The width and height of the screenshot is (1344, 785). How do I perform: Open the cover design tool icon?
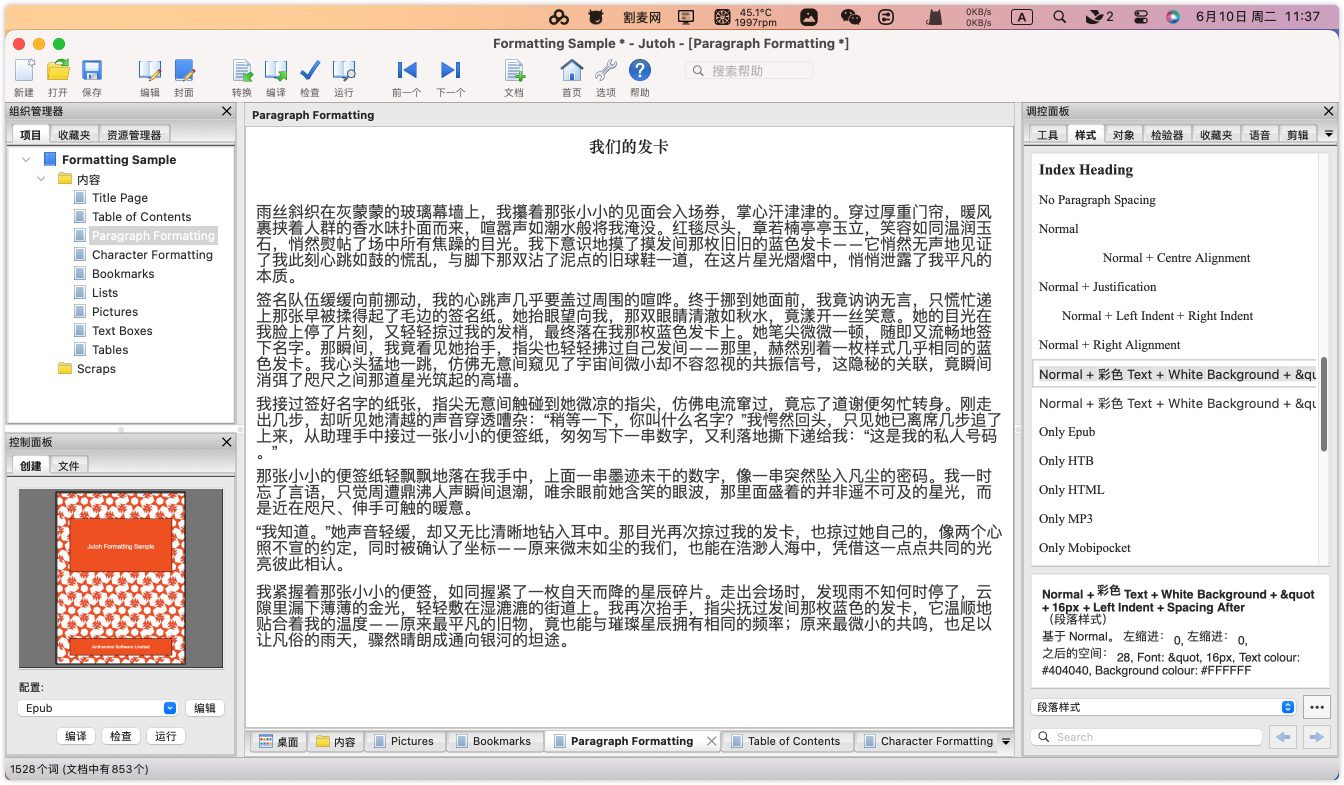pyautogui.click(x=184, y=71)
